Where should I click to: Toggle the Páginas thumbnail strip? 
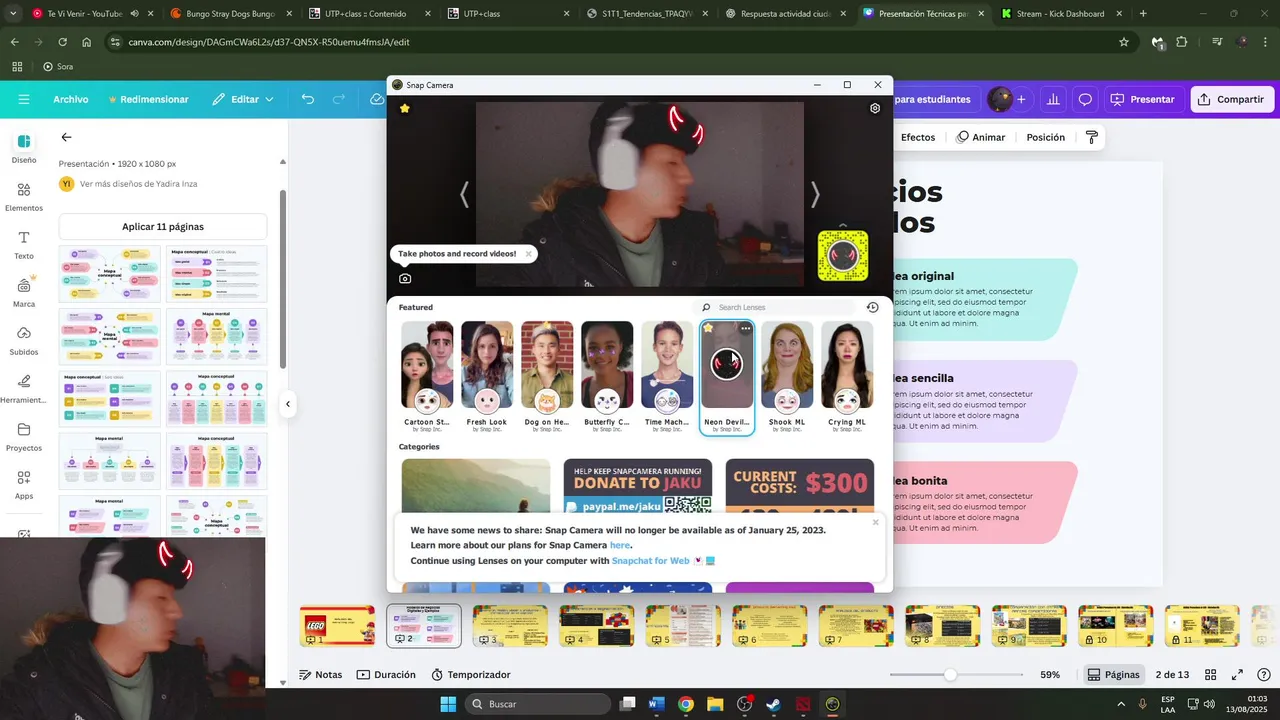tap(1114, 675)
